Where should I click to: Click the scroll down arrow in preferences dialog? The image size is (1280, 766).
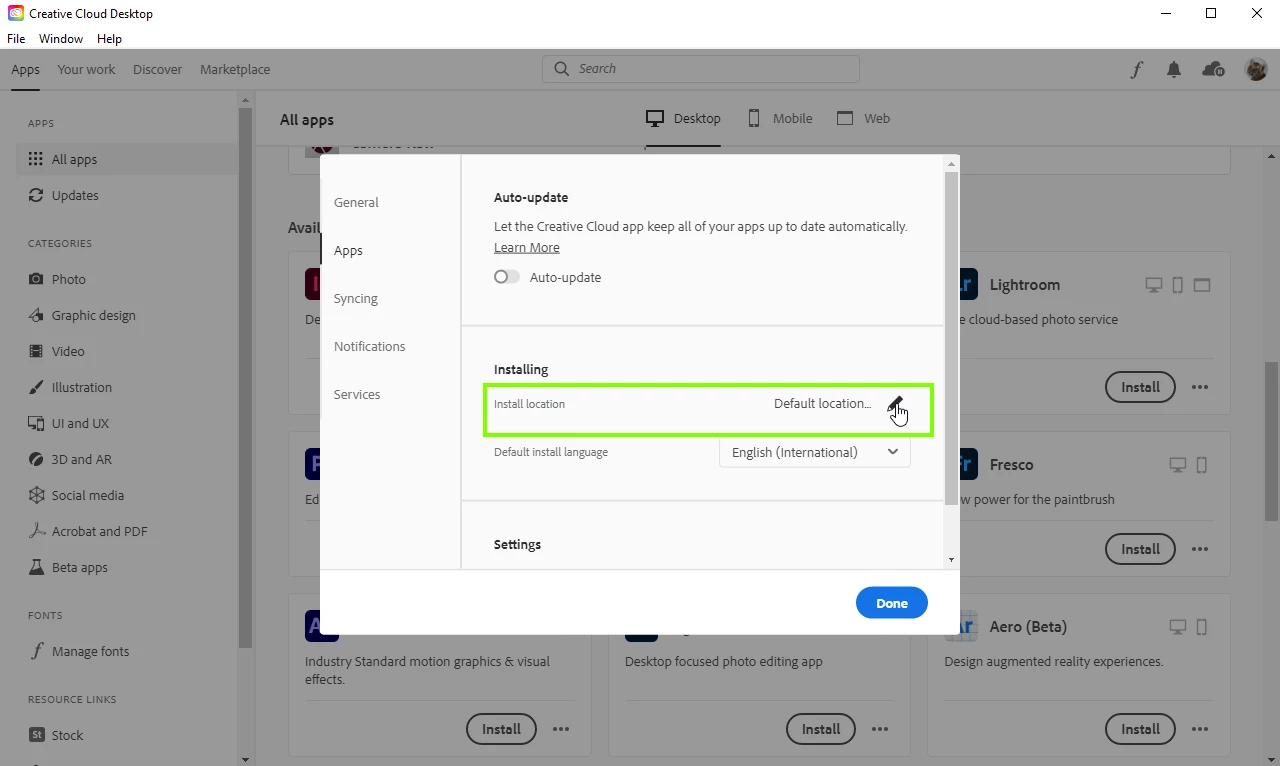951,560
